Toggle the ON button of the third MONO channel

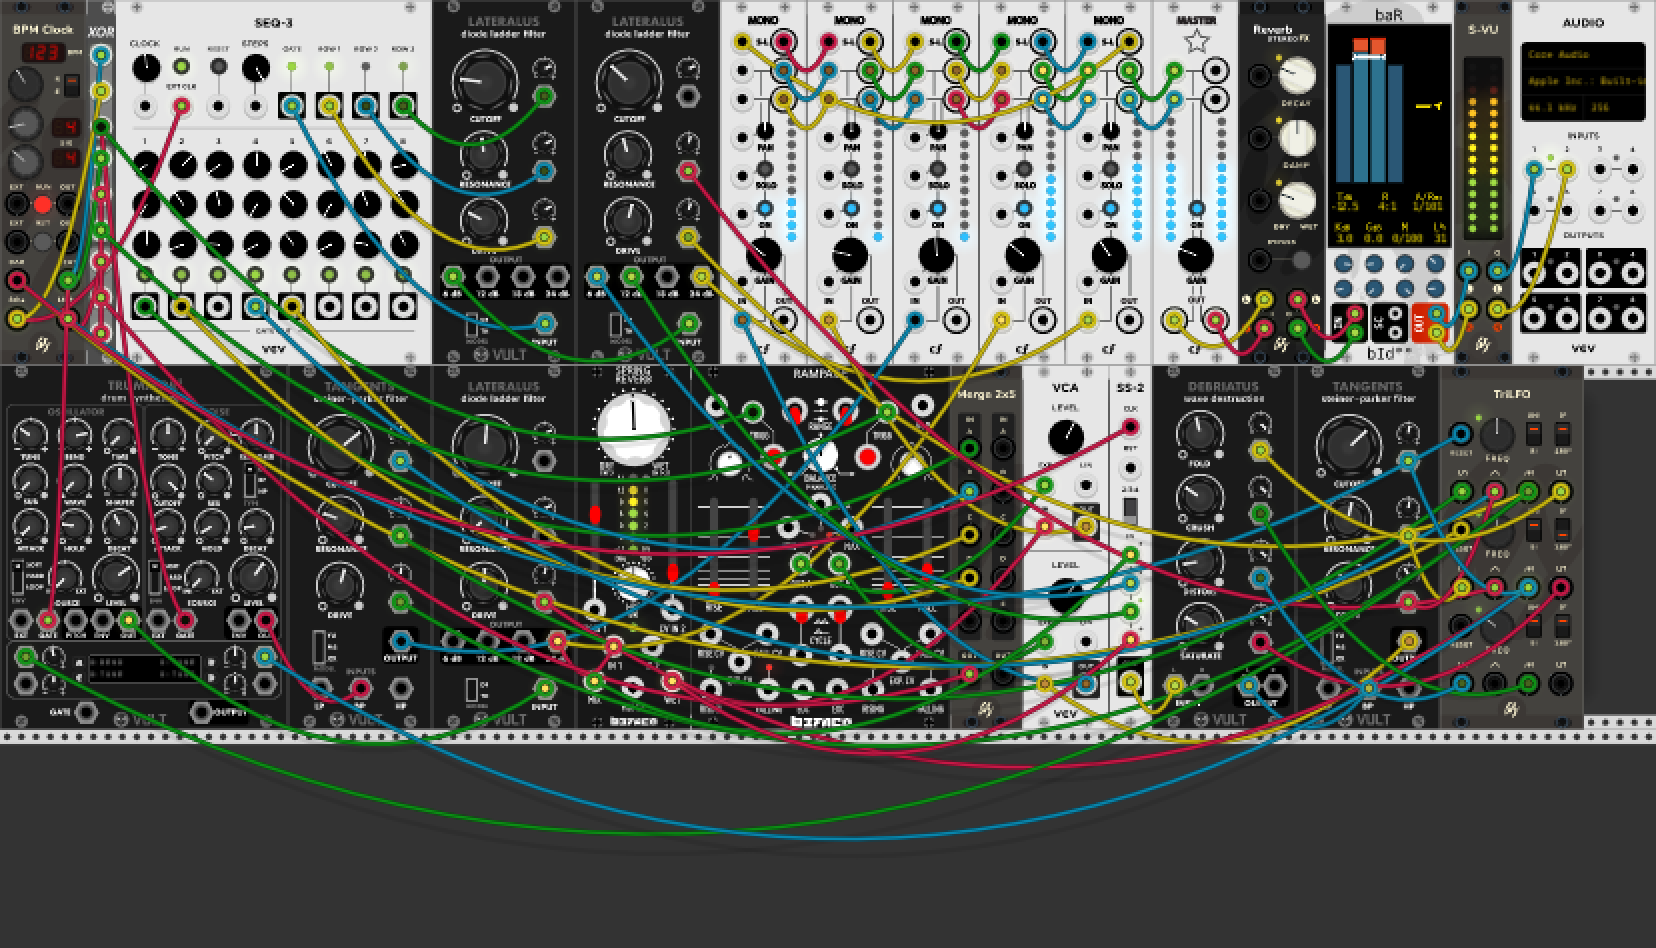pos(937,208)
